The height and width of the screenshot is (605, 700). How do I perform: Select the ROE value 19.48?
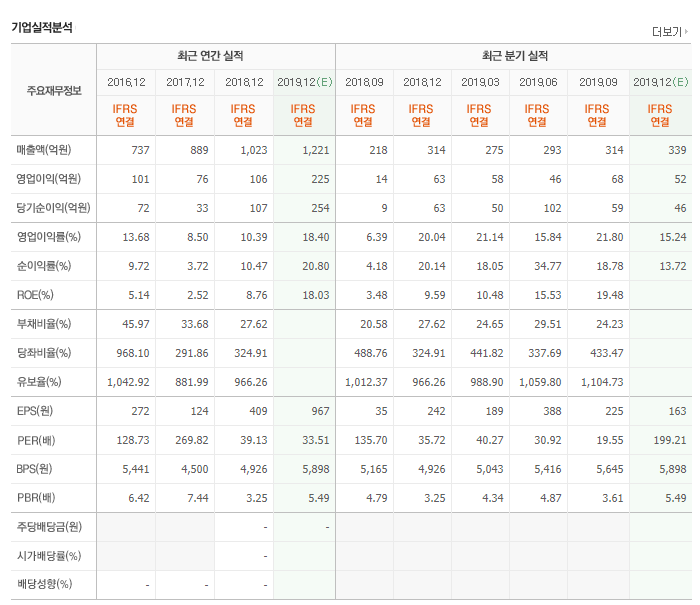(610, 295)
